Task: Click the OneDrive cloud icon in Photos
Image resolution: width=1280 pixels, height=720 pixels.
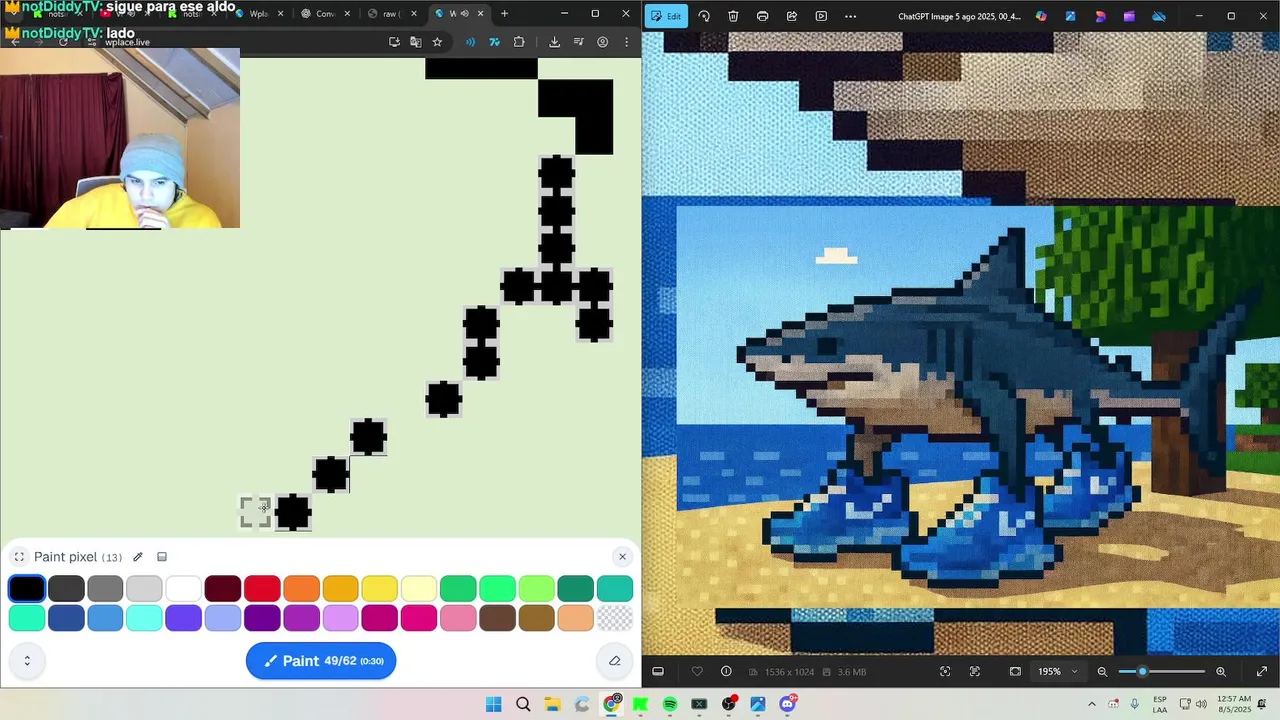Action: coord(1159,16)
